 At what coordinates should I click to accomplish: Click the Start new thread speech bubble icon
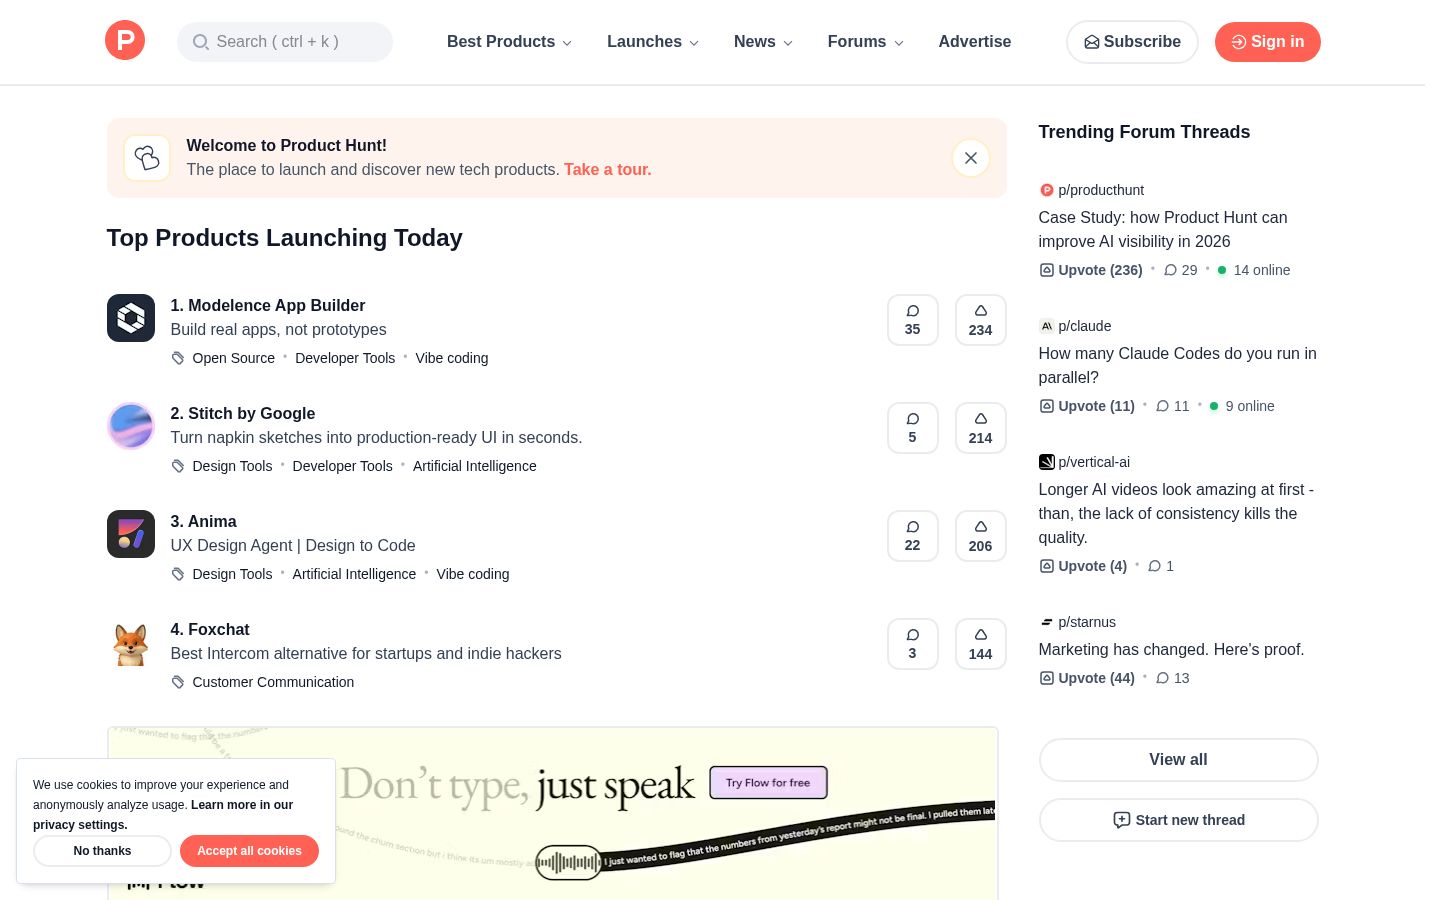pyautogui.click(x=1121, y=820)
